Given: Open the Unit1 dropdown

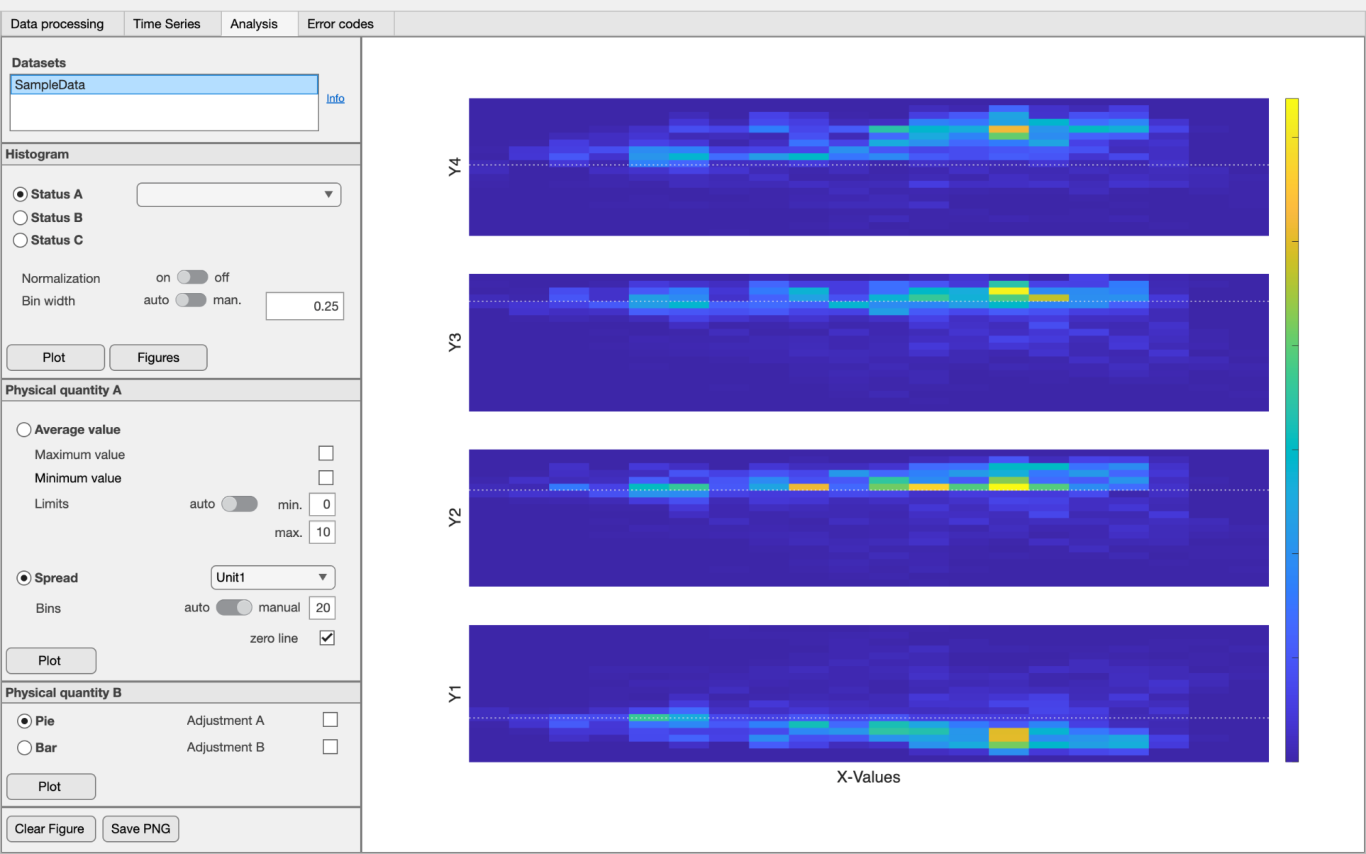Looking at the screenshot, I should (x=273, y=577).
